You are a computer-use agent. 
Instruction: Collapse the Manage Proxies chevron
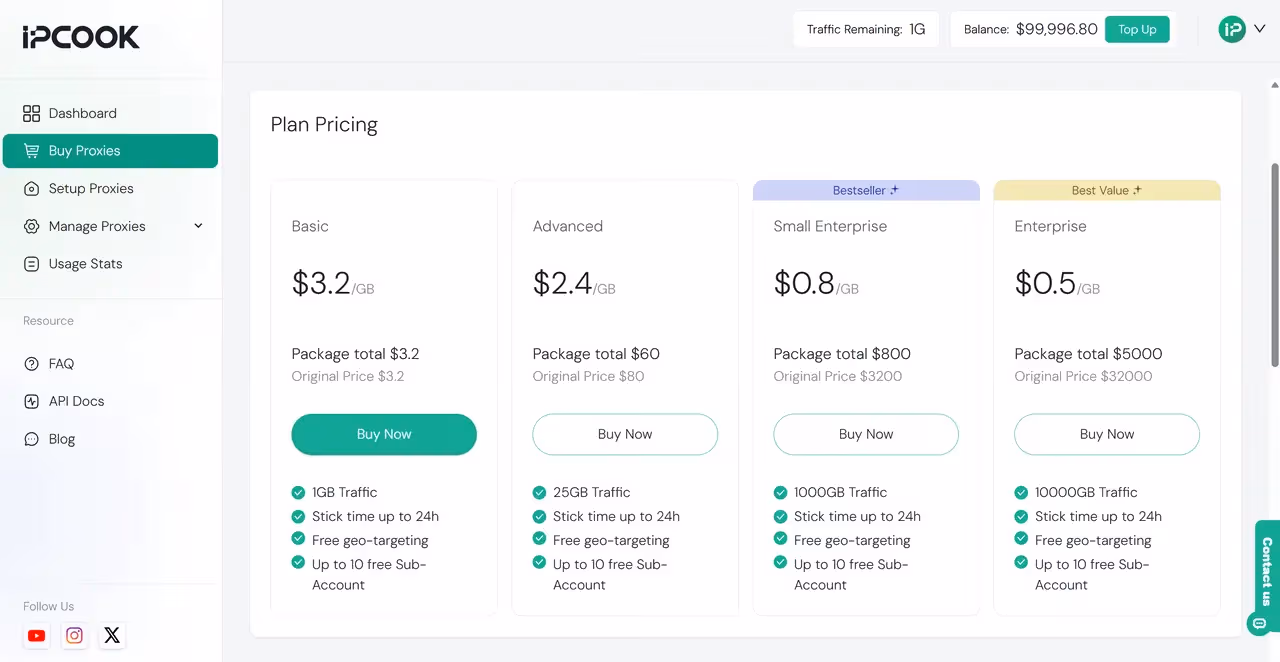click(x=198, y=226)
